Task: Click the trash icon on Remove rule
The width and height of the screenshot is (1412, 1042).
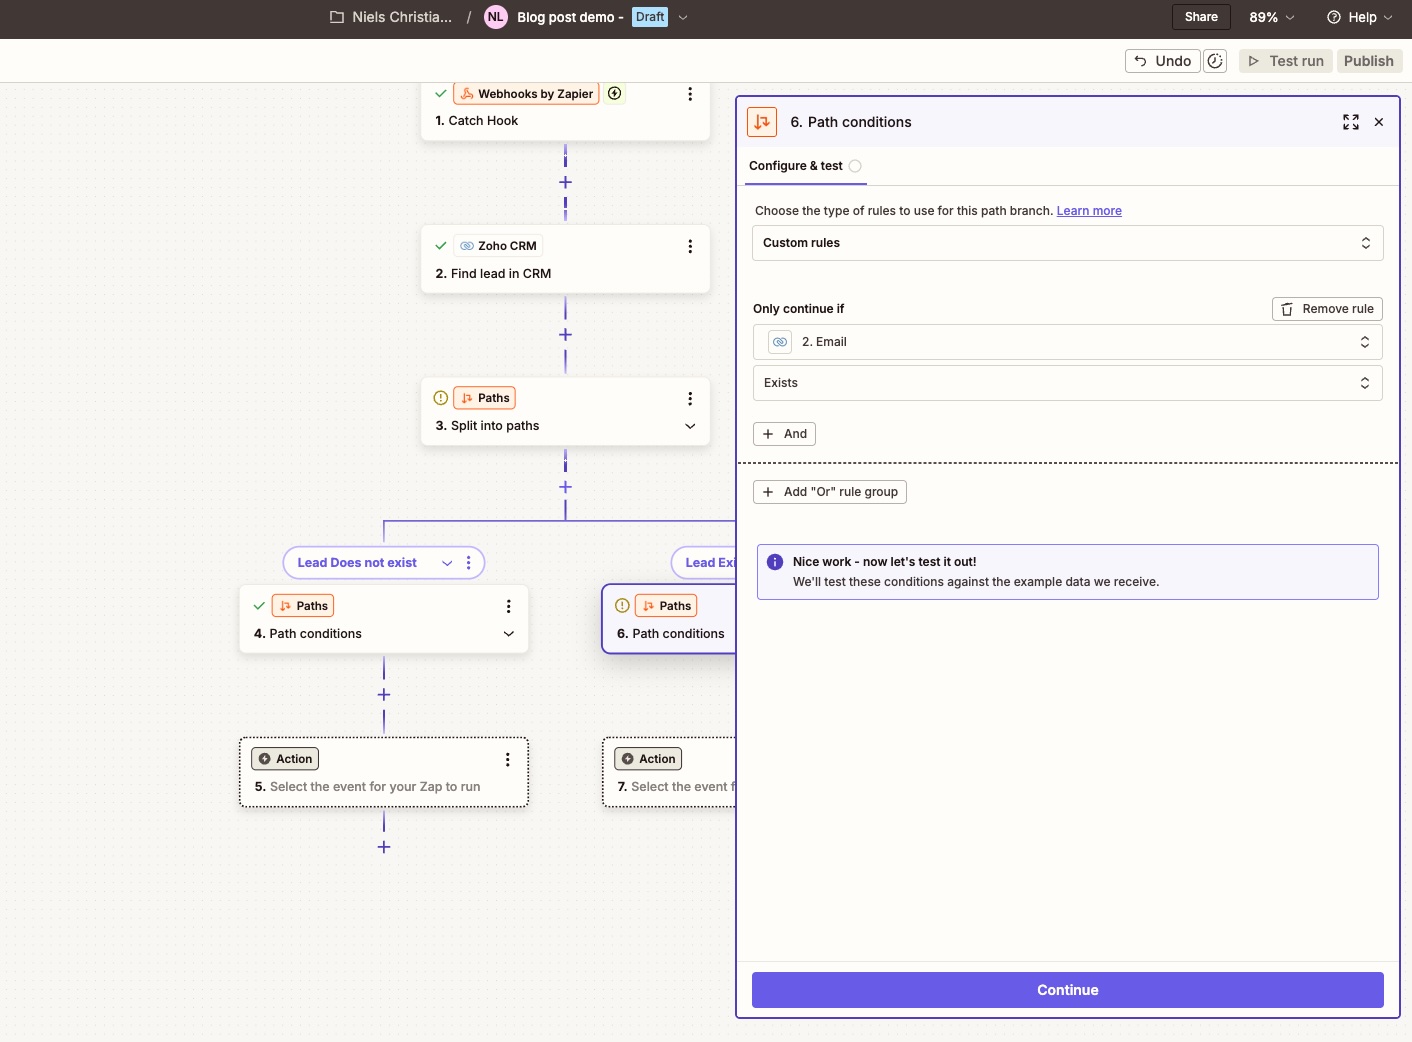Action: tap(1287, 309)
